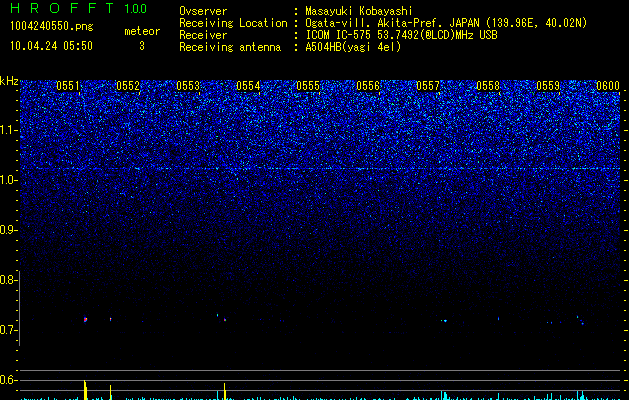629x400 pixels.
Task: Click the 0557 time marker
Action: pos(428,86)
